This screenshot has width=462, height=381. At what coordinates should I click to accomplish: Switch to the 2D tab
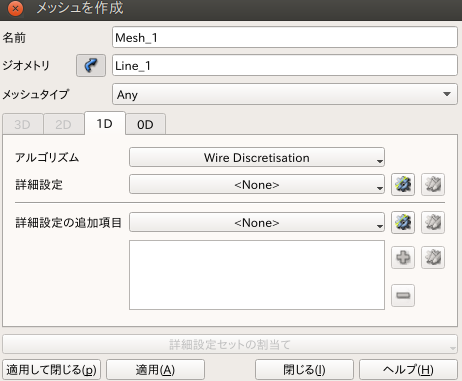(64, 124)
